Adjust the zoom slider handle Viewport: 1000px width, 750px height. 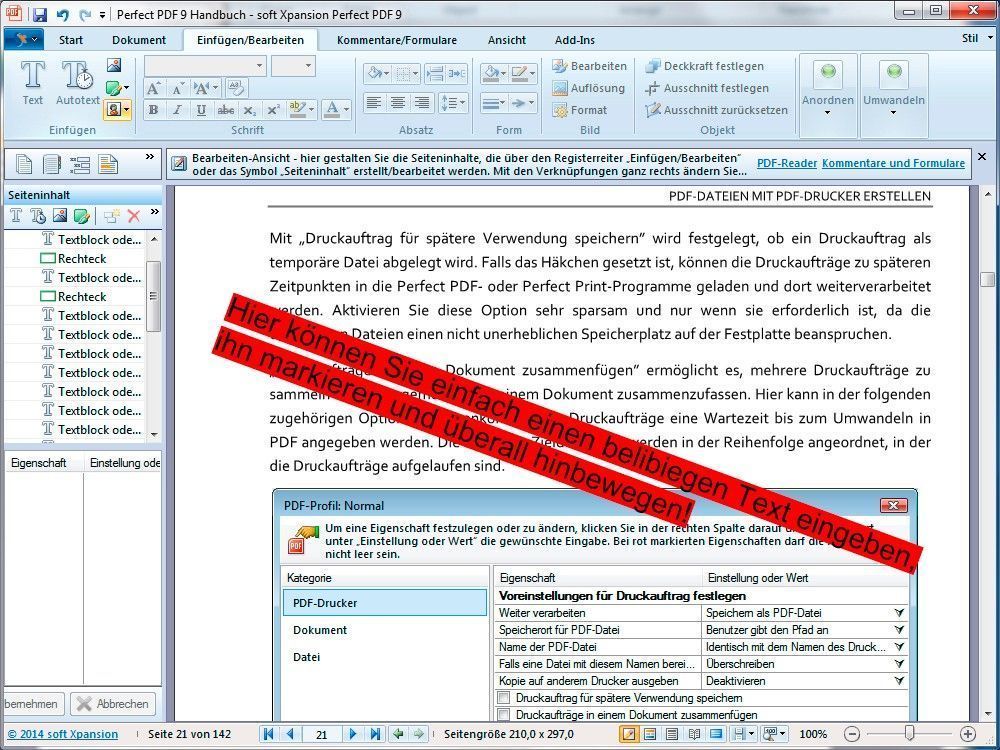(x=909, y=733)
